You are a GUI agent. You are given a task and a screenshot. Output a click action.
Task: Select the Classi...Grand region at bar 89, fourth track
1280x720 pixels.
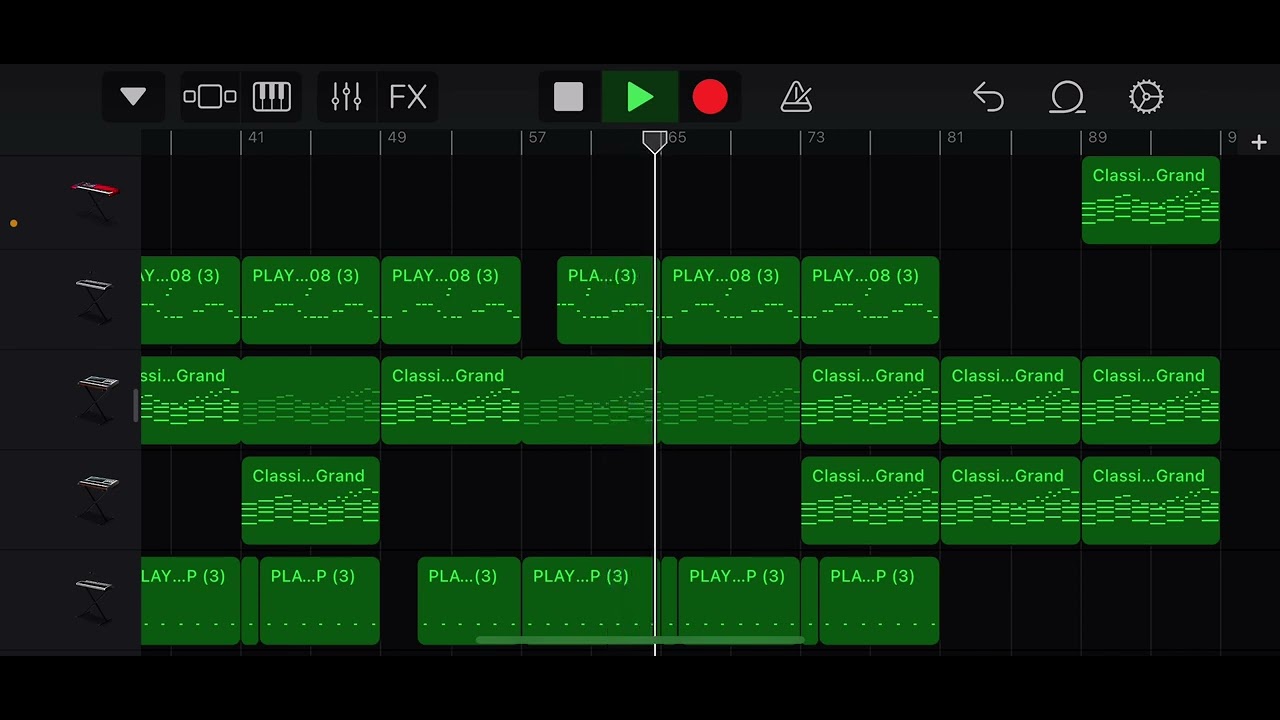click(1151, 500)
